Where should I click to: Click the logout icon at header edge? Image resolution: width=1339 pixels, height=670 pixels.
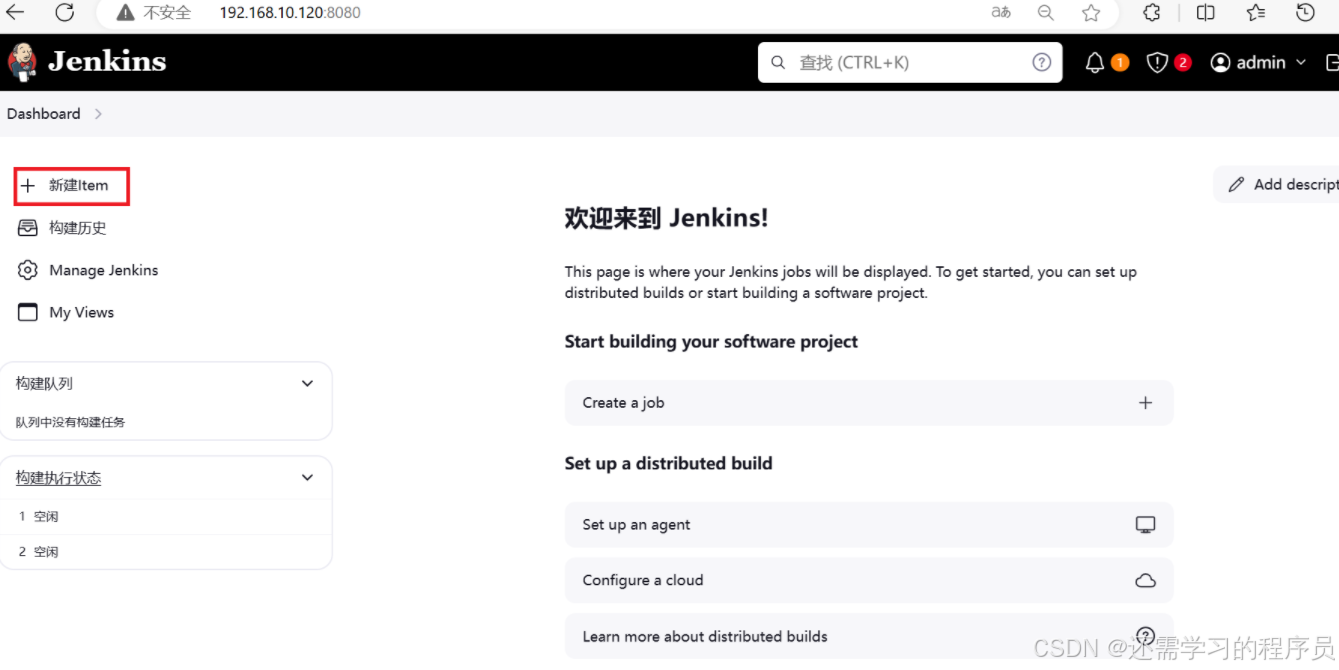(1331, 63)
